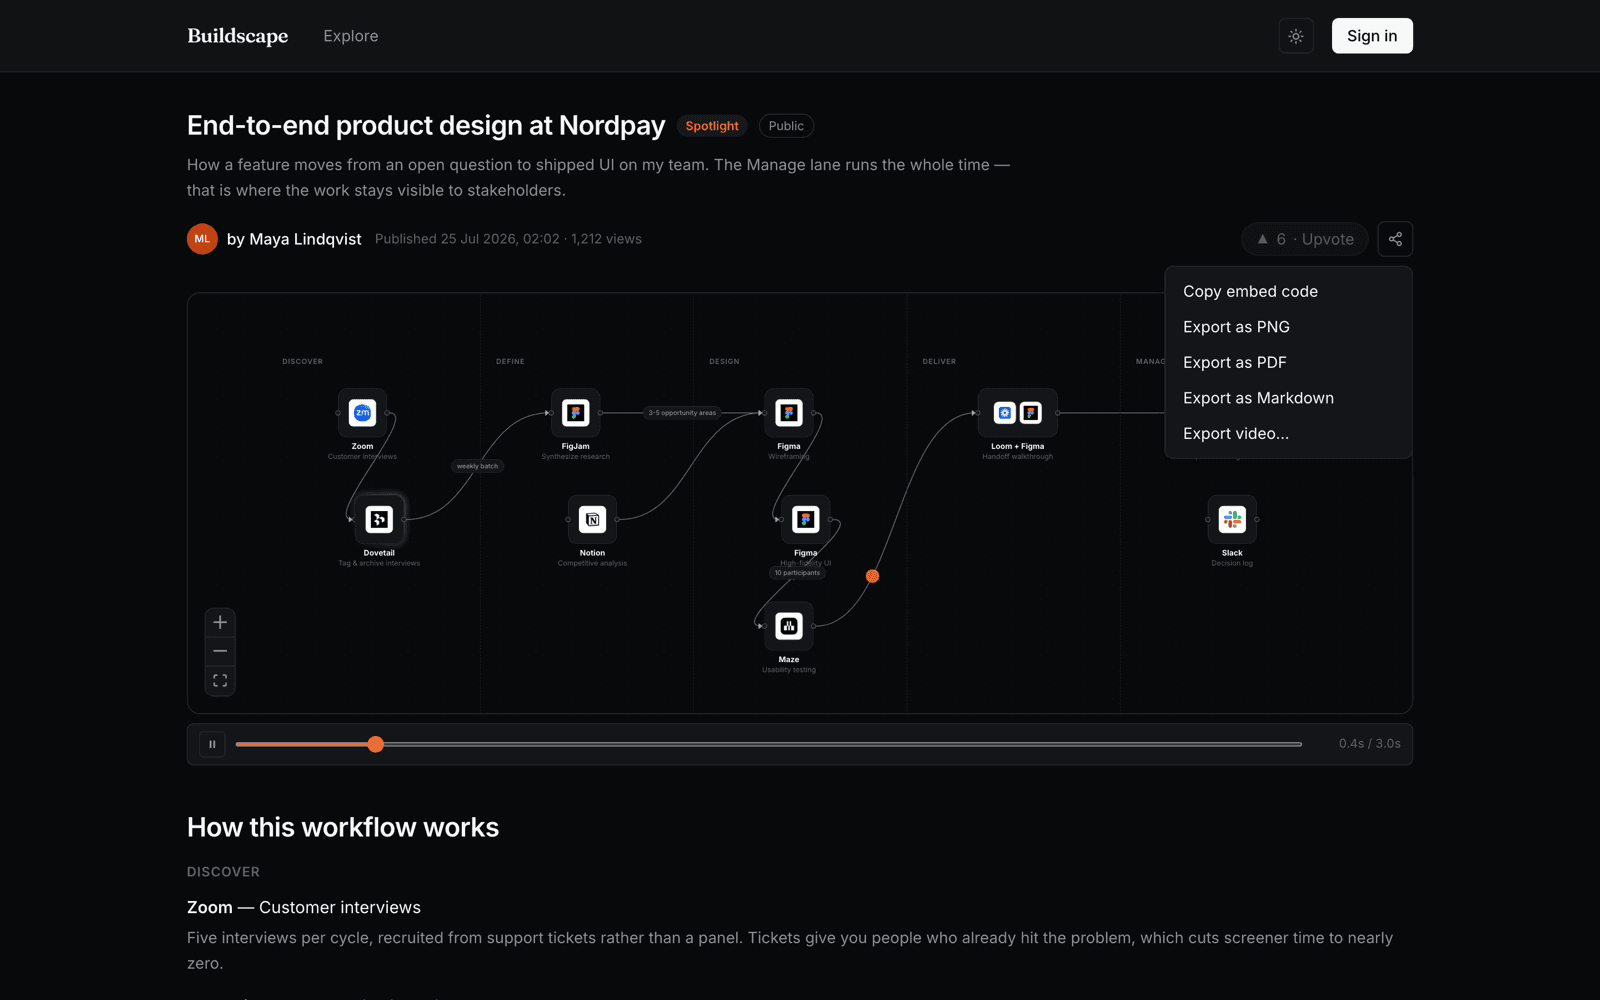Screen dimensions: 1600x1000
Task: Select the Slack decision log node
Action: pyautogui.click(x=1232, y=519)
